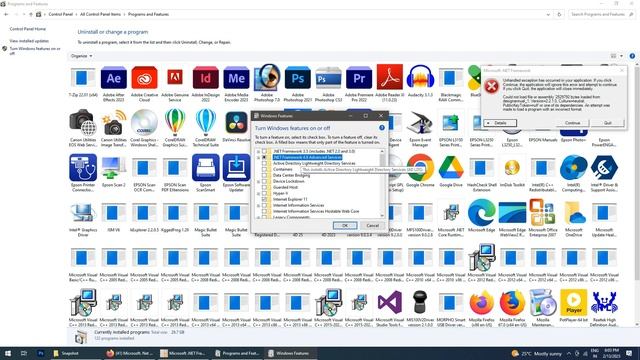Check the .NET Framework 3.5 checkbox
This screenshot has height=360, width=640.
point(264,151)
